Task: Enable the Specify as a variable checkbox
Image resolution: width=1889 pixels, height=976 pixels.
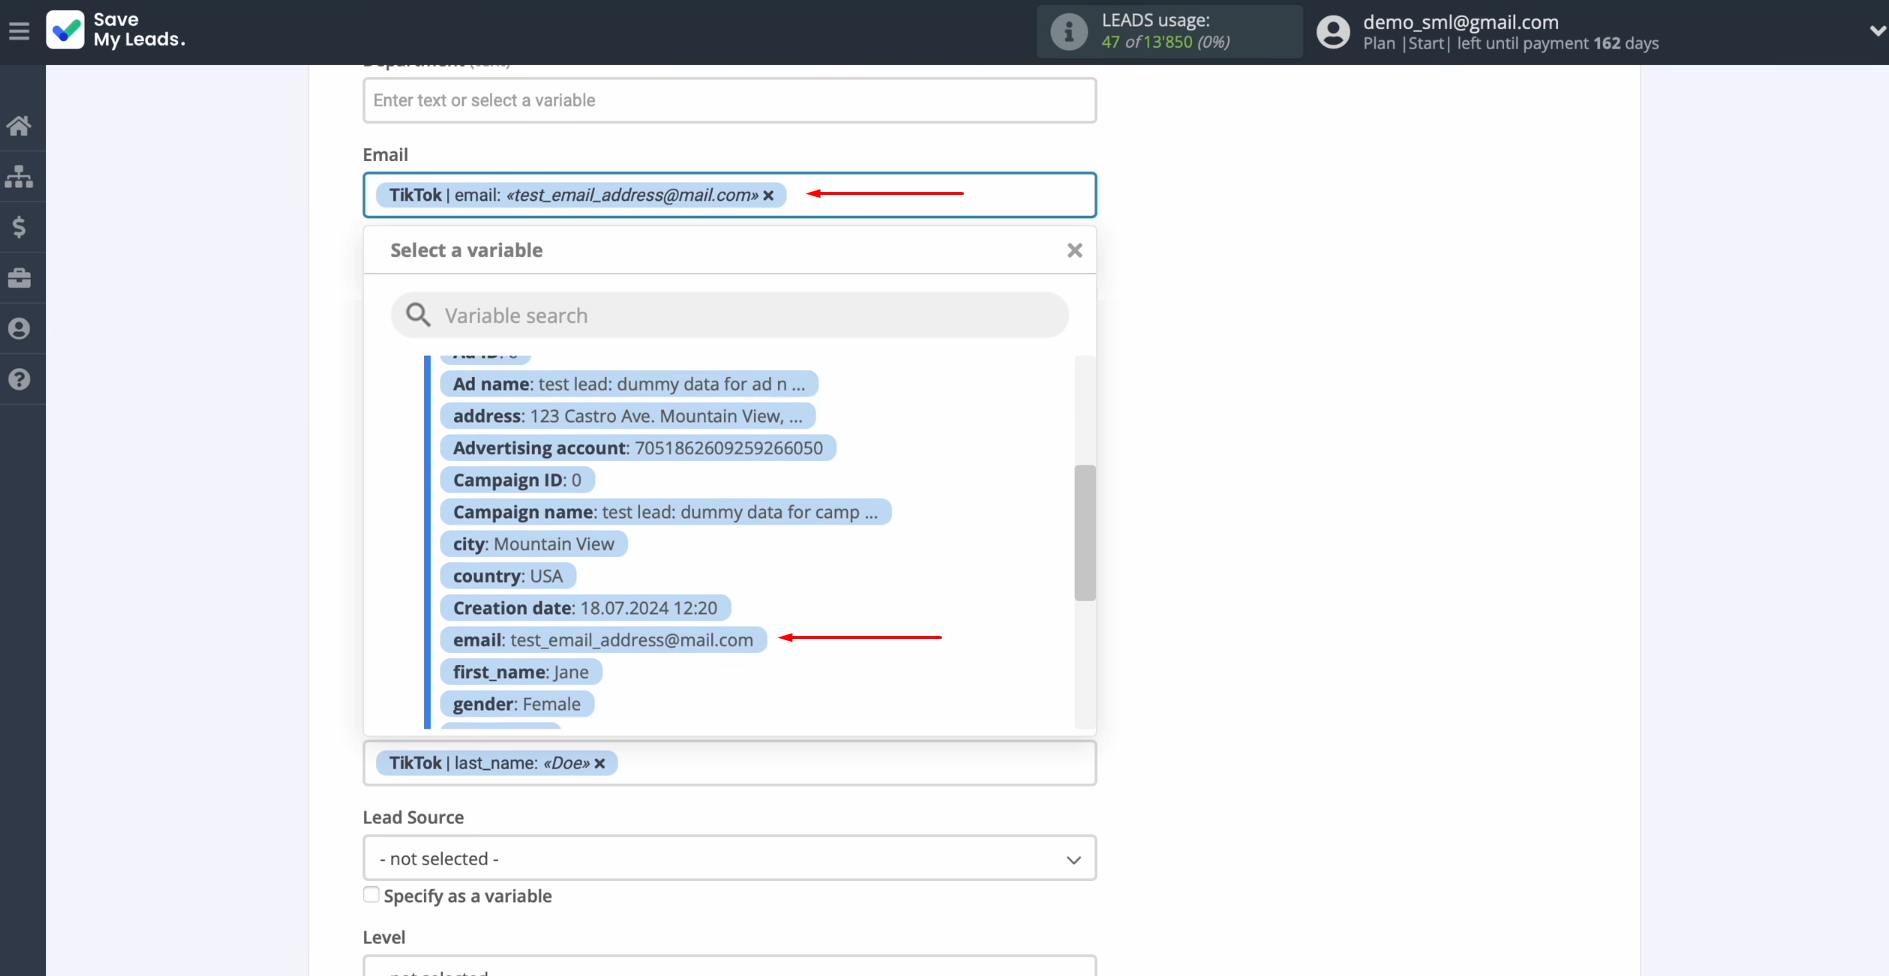Action: point(371,895)
